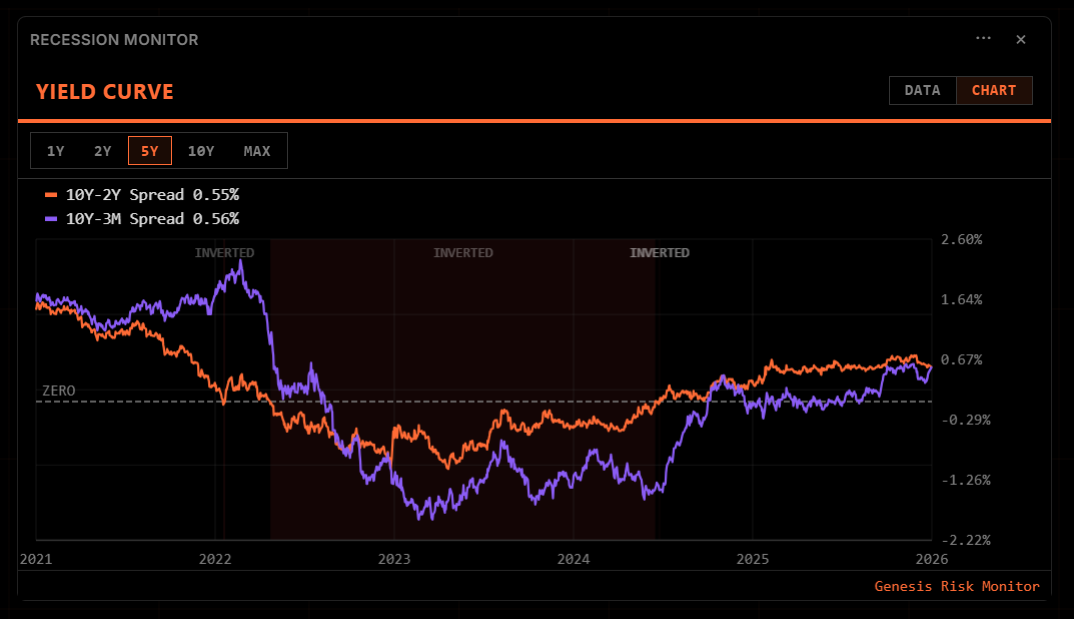Toggle the 10Y-2Y Spread series visibility
1074x619 pixels.
click(151, 194)
